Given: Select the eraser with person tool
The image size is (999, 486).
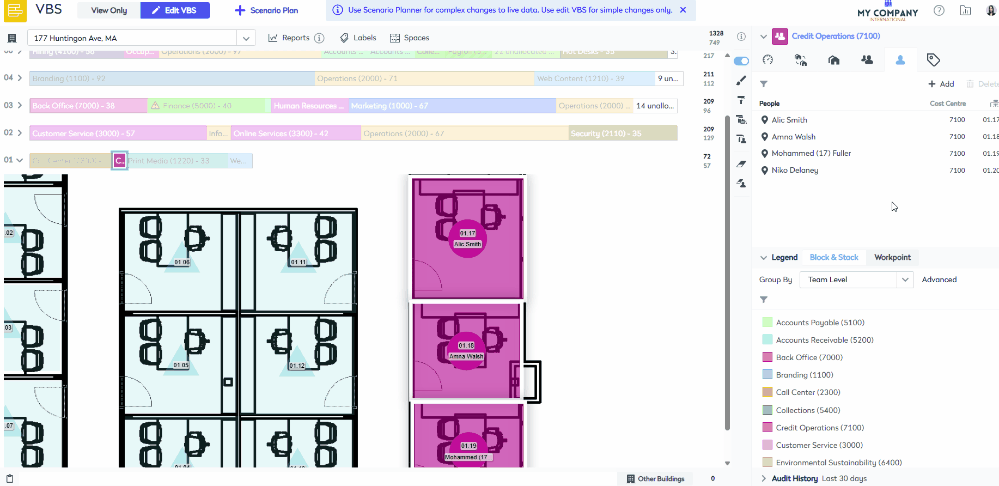Looking at the screenshot, I should (x=741, y=183).
